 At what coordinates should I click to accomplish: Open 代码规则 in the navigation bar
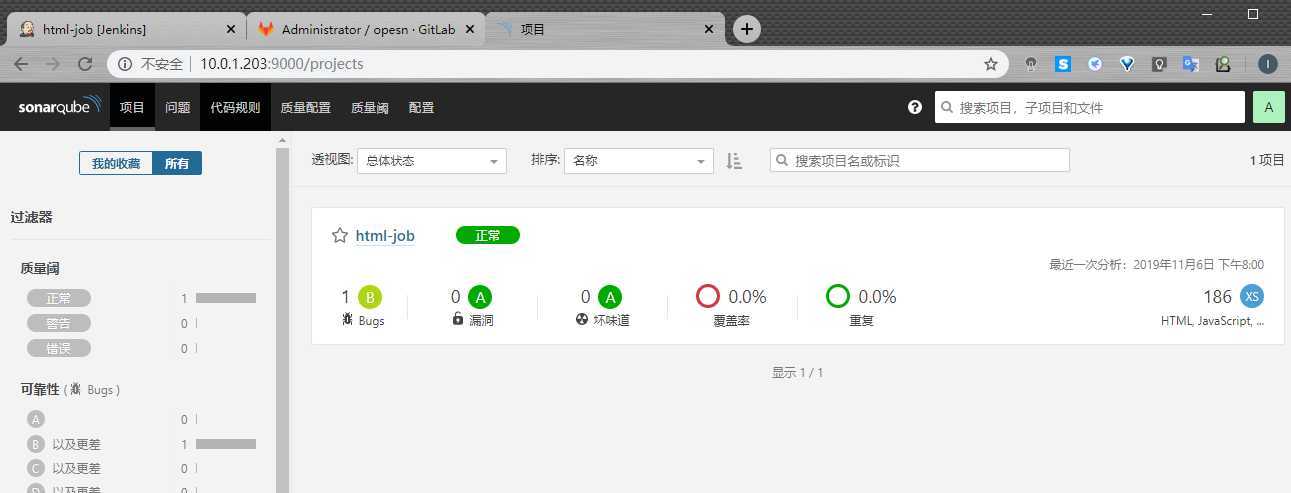[x=235, y=107]
